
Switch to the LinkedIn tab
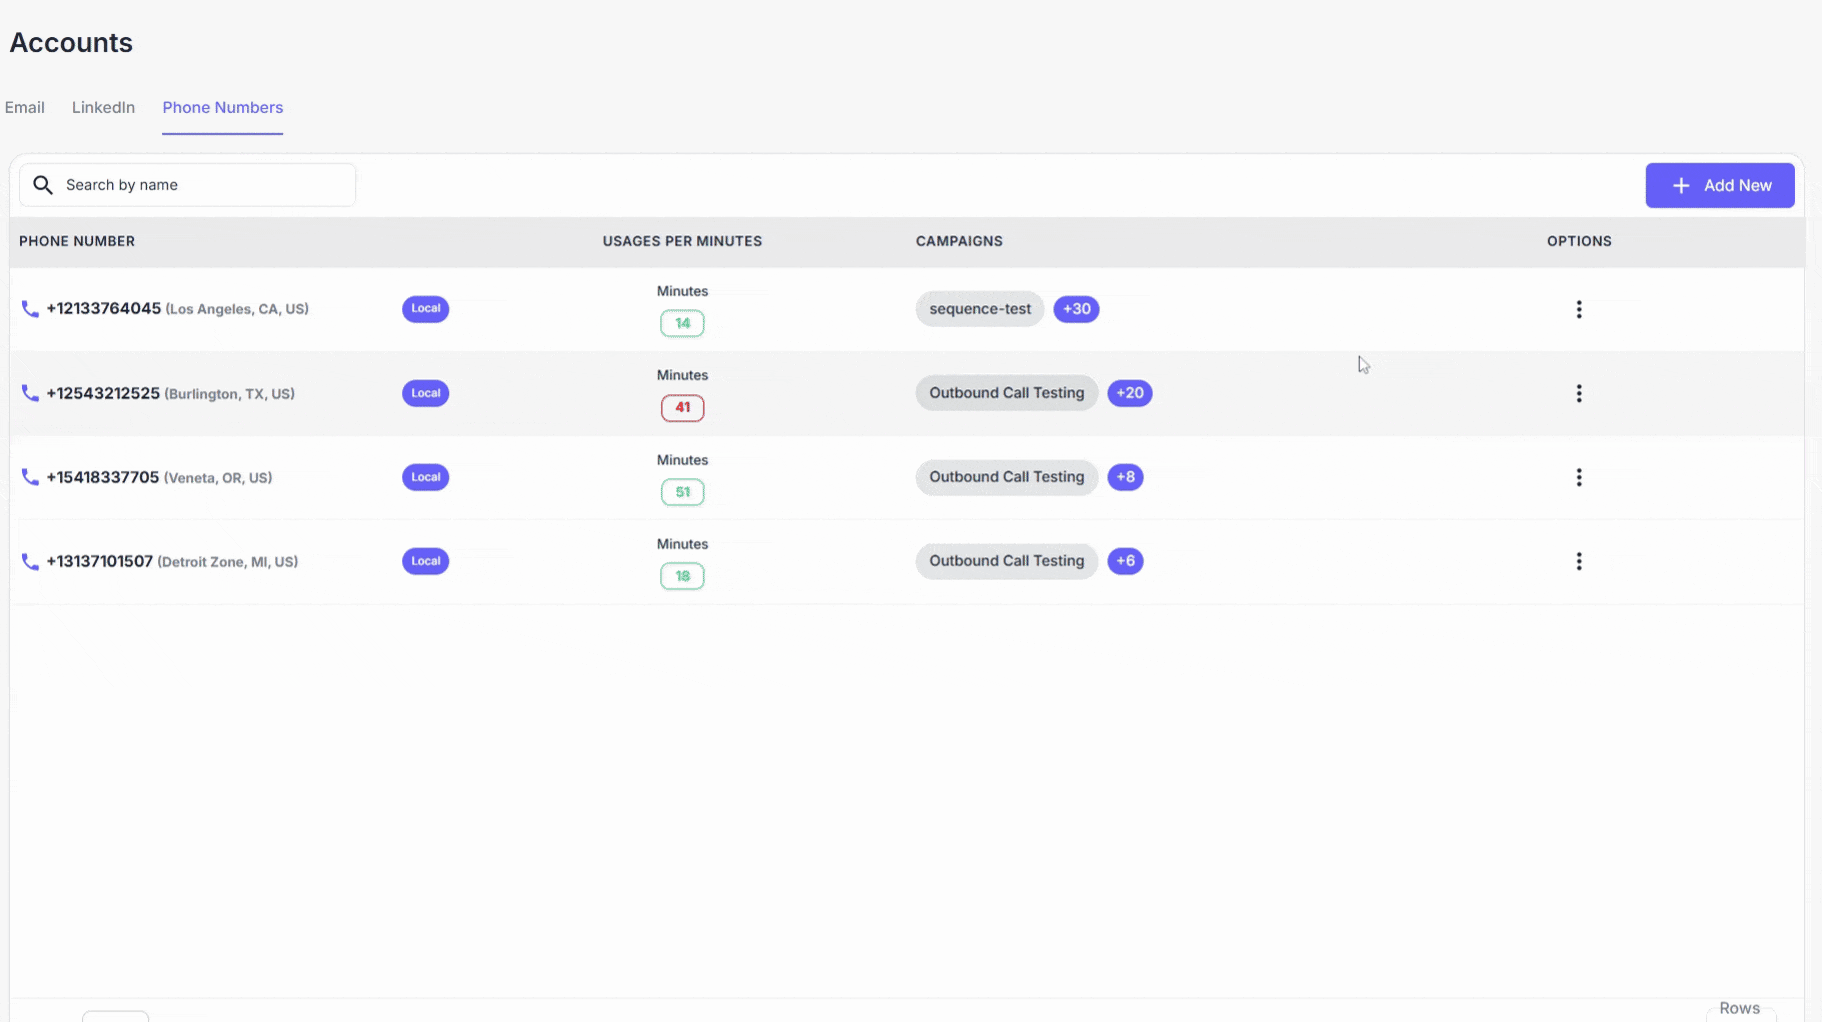(103, 107)
